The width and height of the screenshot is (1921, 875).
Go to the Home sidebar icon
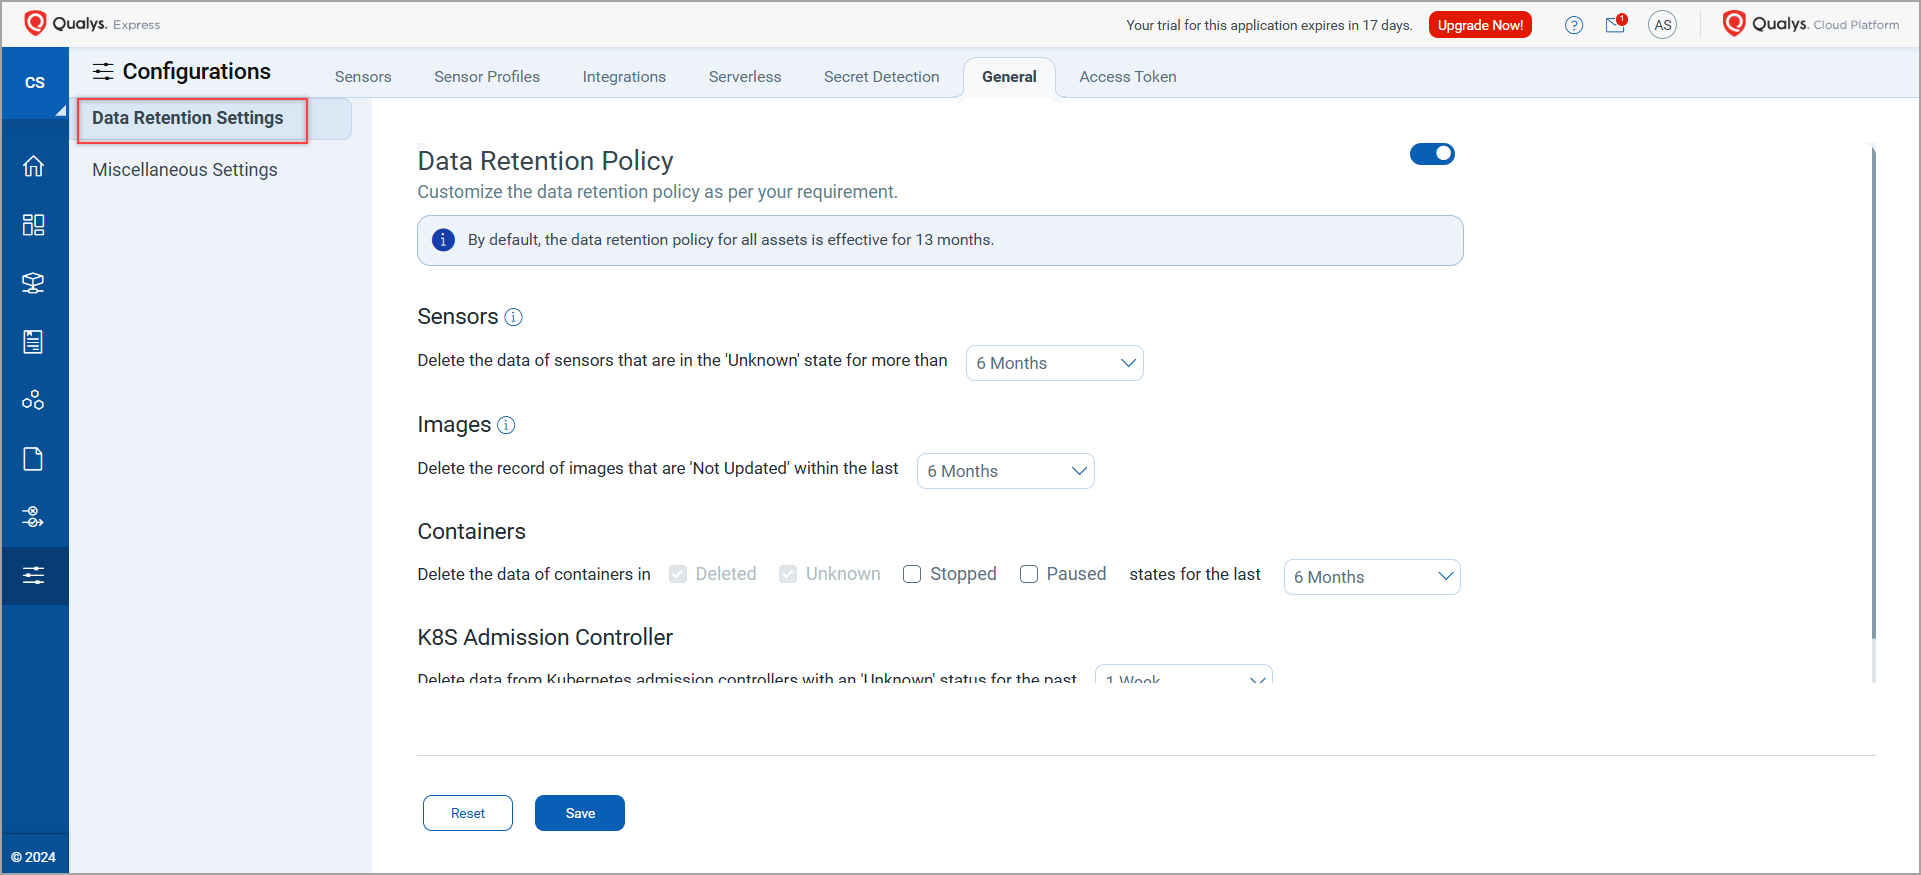pyautogui.click(x=34, y=166)
